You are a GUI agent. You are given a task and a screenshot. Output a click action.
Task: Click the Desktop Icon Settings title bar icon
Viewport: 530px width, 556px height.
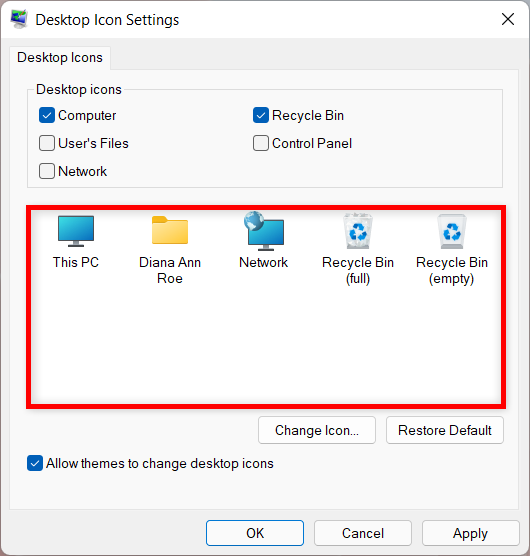[19, 19]
